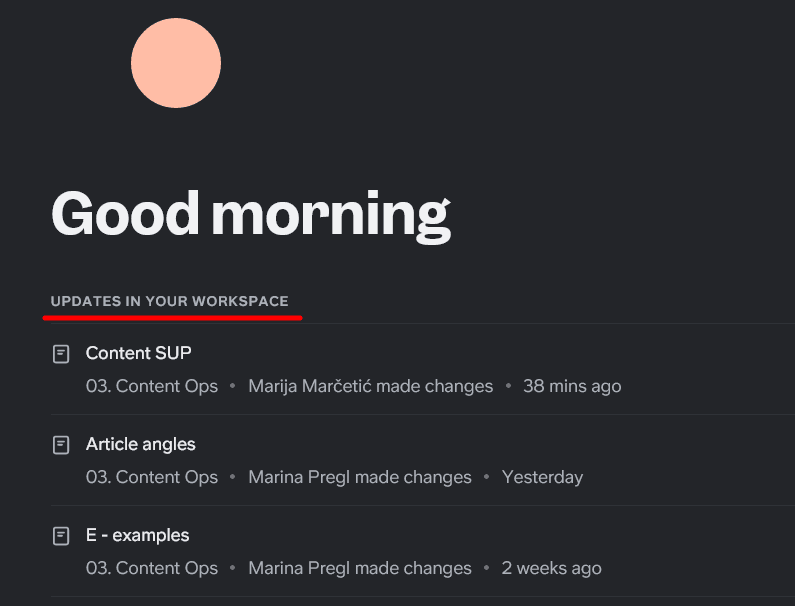The height and width of the screenshot is (606, 795).
Task: Open 03. Content Ops under Article angles
Action: [x=152, y=477]
